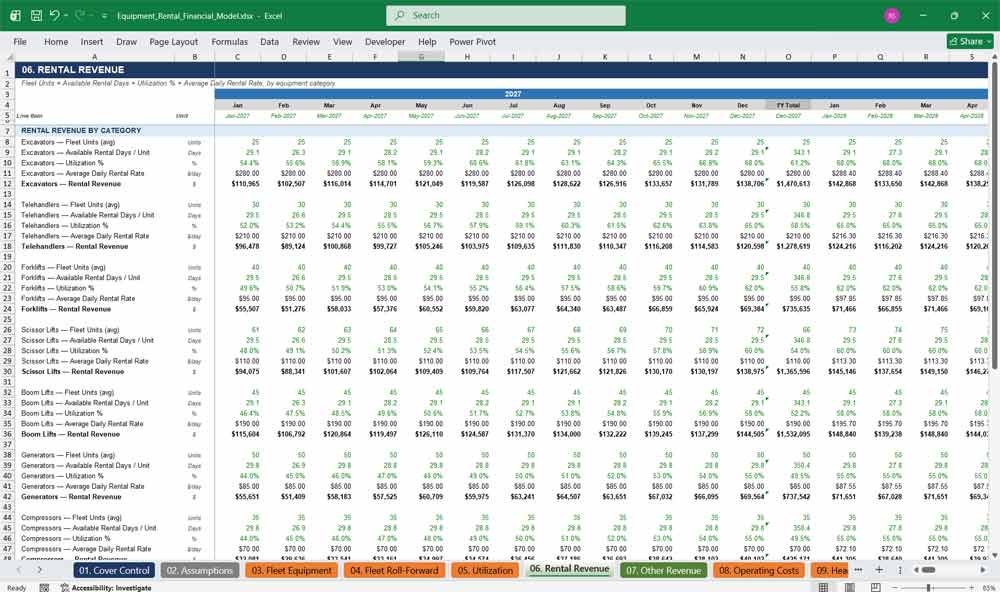Show more sheet tabs via ellipsis
1000x592 pixels.
[x=858, y=570]
